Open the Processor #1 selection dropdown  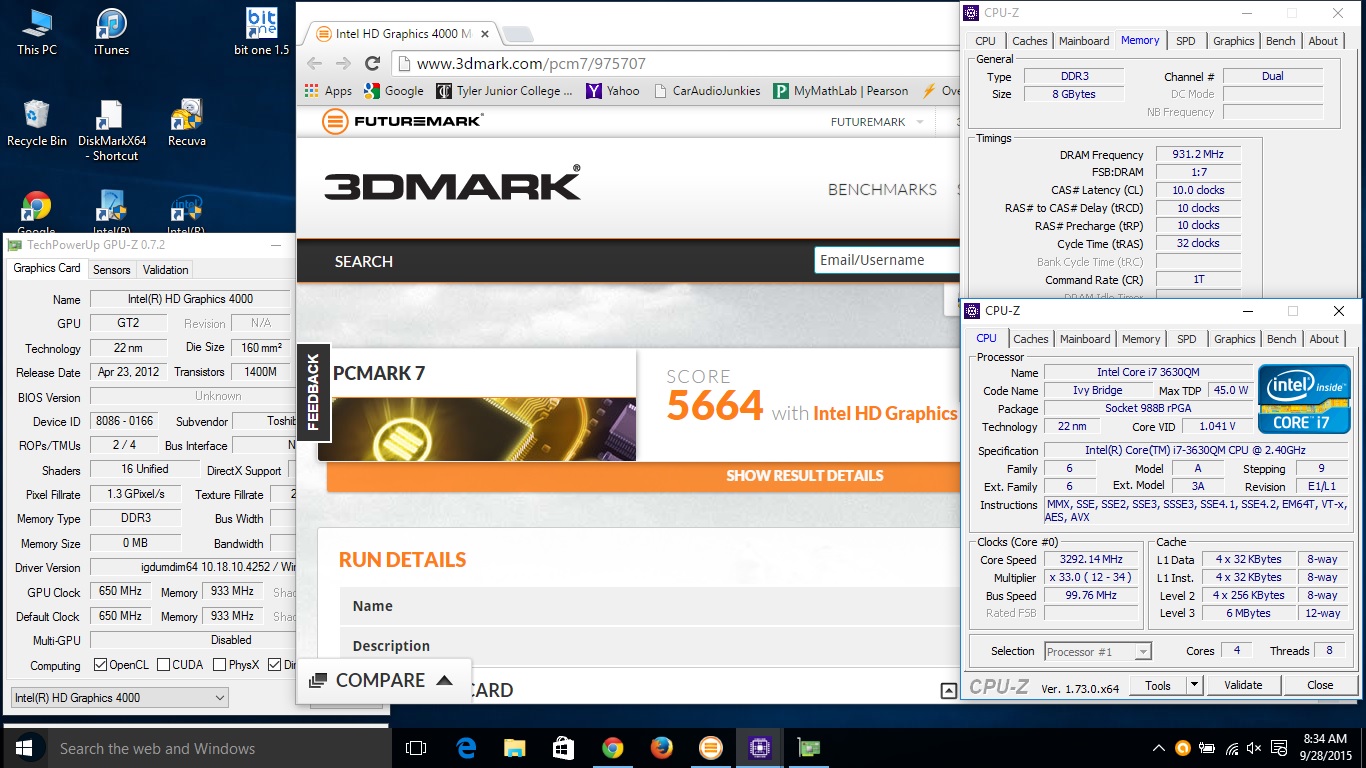coord(1098,651)
